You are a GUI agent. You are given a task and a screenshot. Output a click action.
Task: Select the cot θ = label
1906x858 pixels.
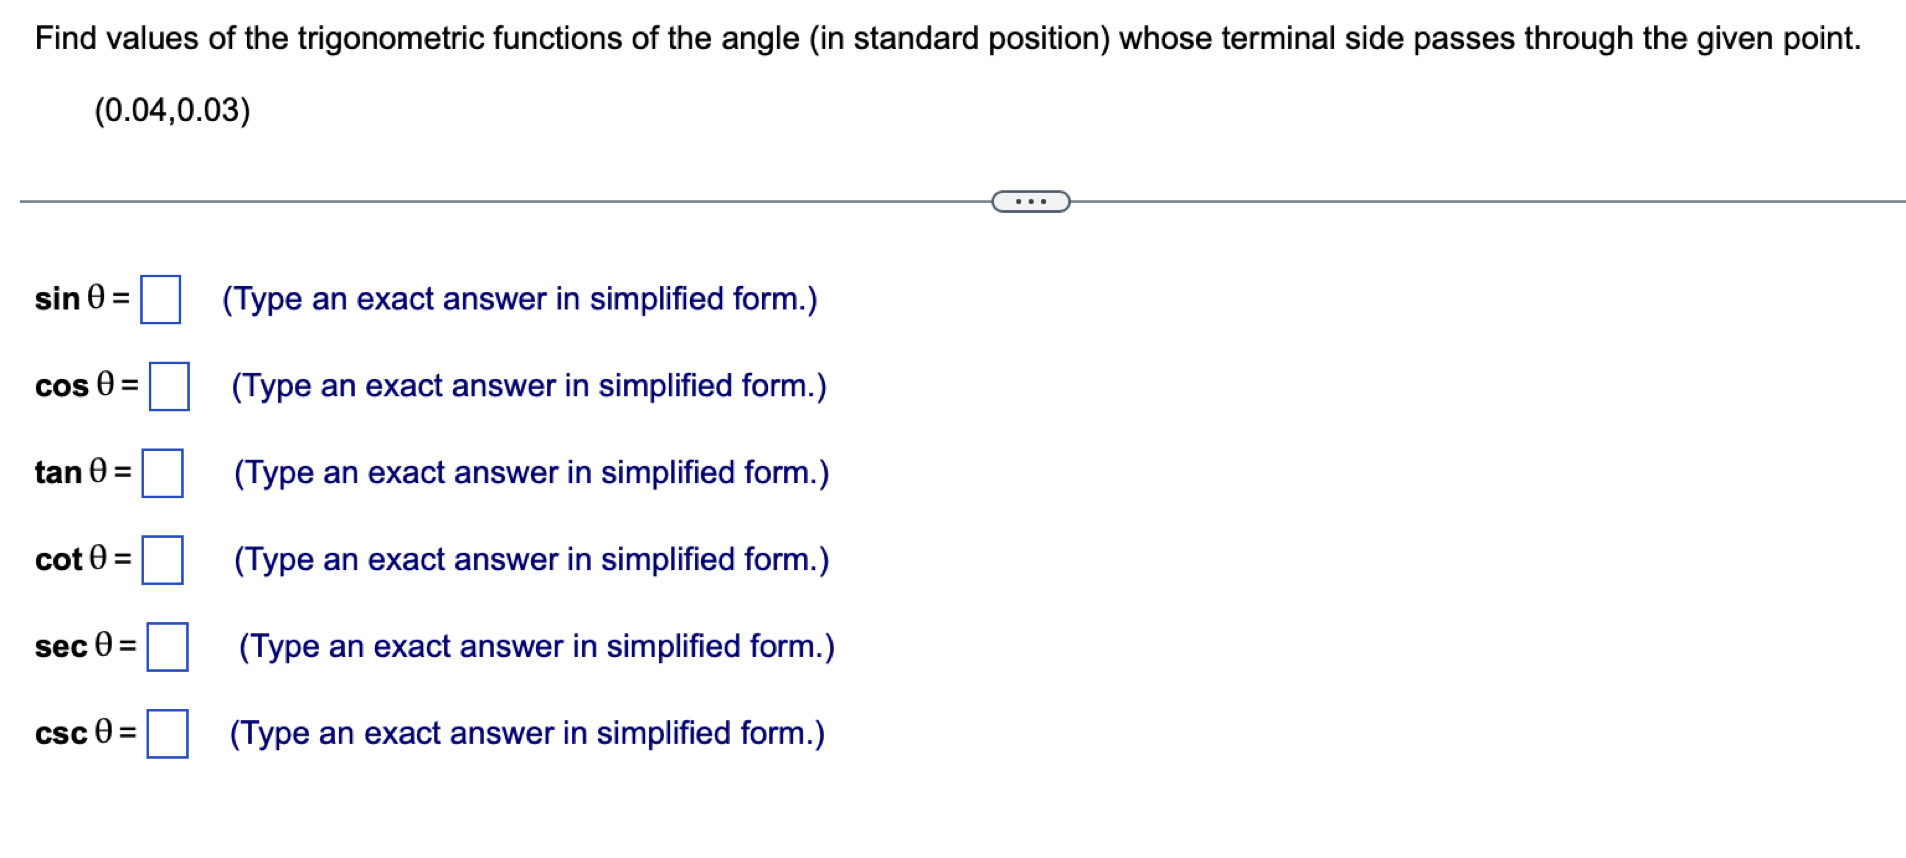tap(83, 559)
